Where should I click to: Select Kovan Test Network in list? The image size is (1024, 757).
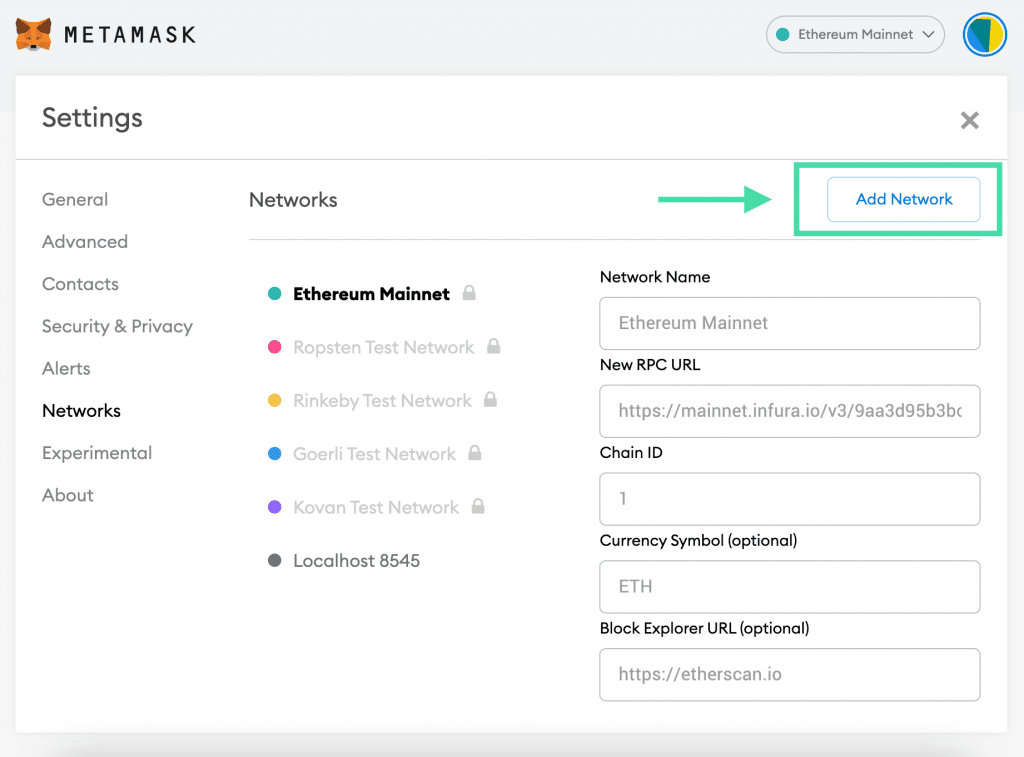[x=376, y=507]
